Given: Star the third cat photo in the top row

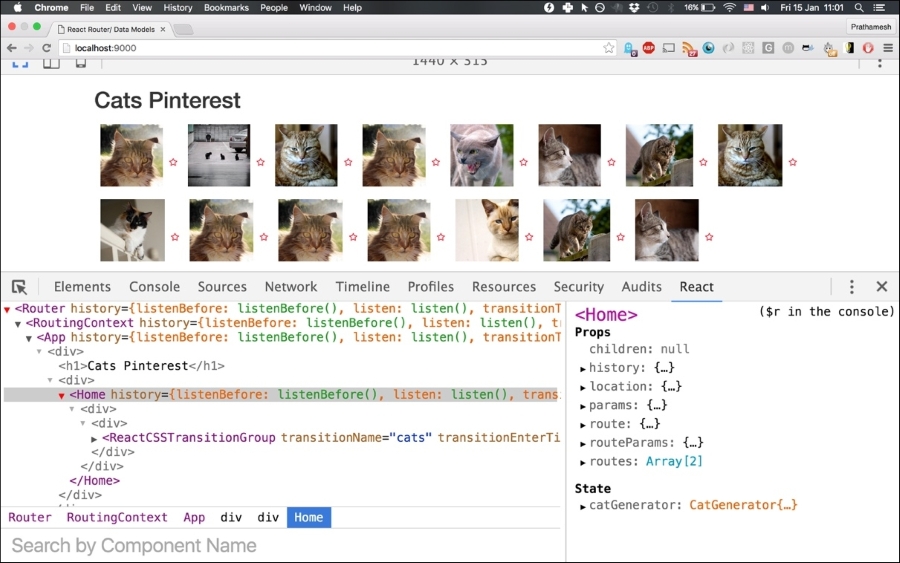Looking at the screenshot, I should tap(348, 162).
